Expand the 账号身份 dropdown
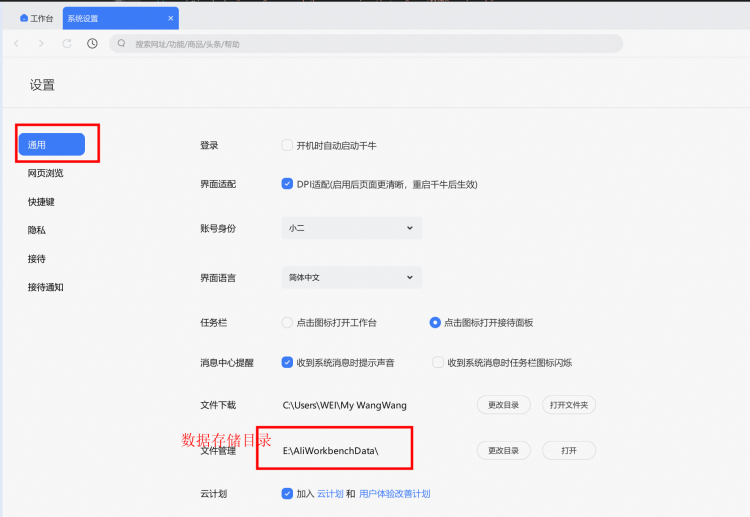The image size is (750, 517). click(x=352, y=228)
